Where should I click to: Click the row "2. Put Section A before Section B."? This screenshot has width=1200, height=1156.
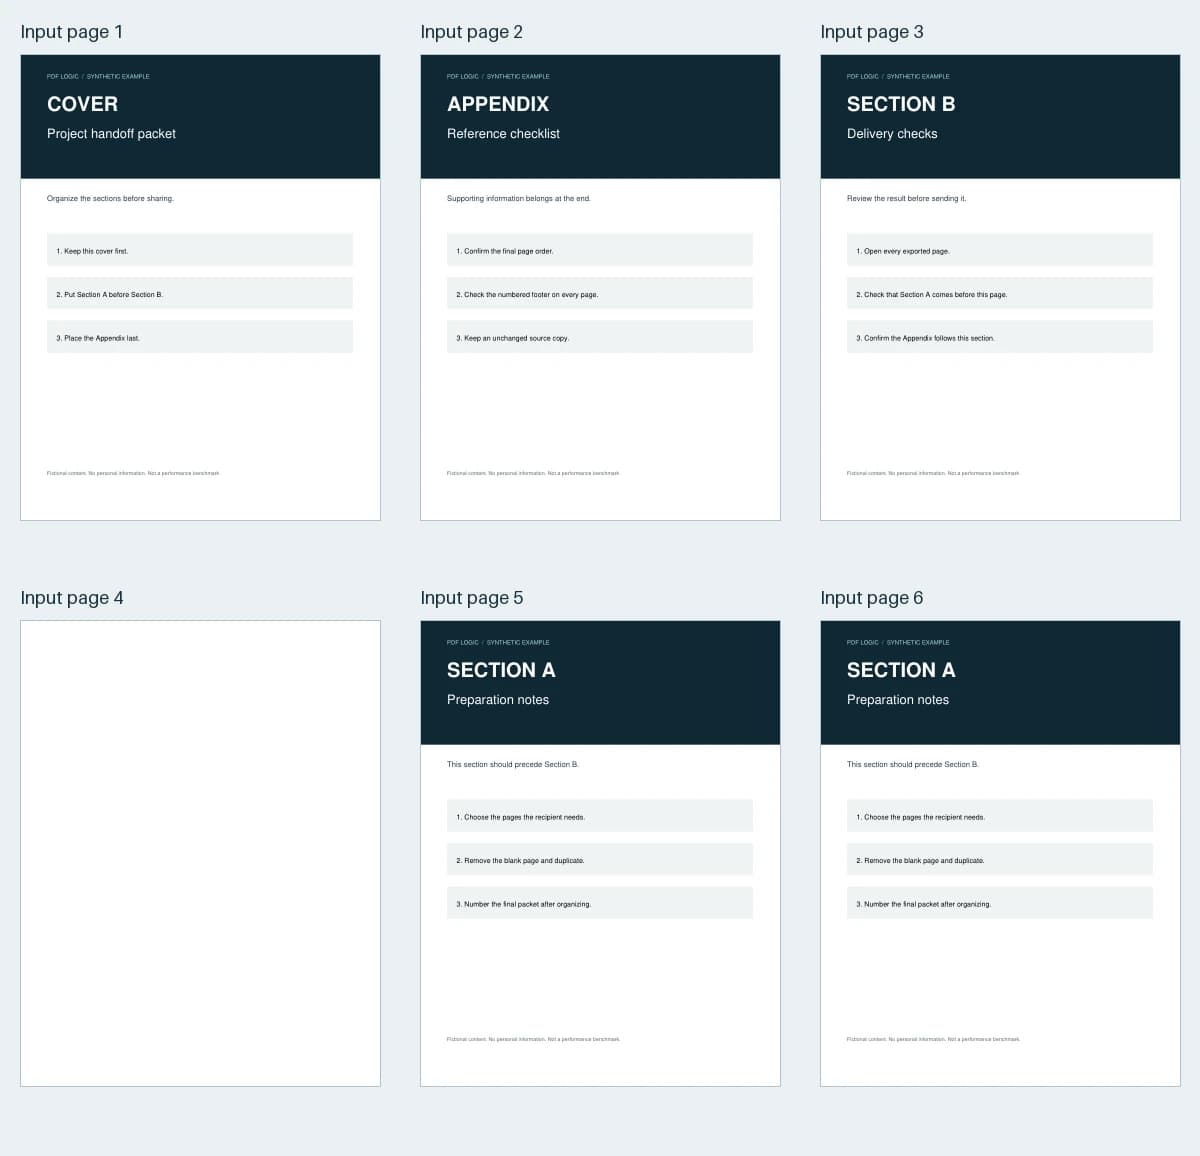(x=200, y=293)
